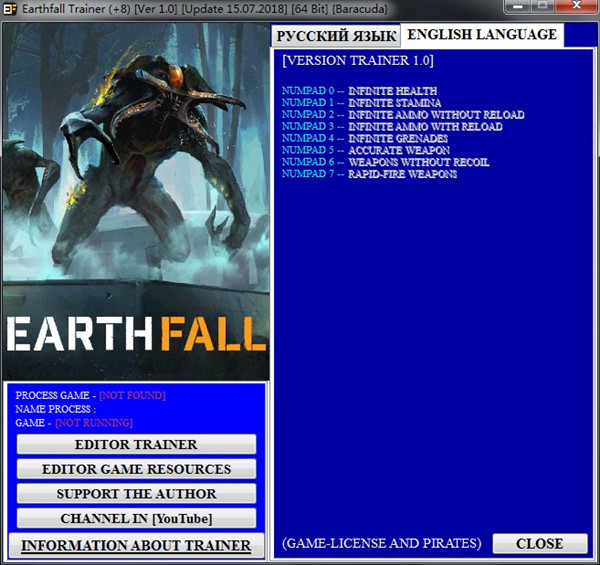Select the NUMPAD 0 Infinite Health line
The width and height of the screenshot is (600, 565).
coord(359,91)
